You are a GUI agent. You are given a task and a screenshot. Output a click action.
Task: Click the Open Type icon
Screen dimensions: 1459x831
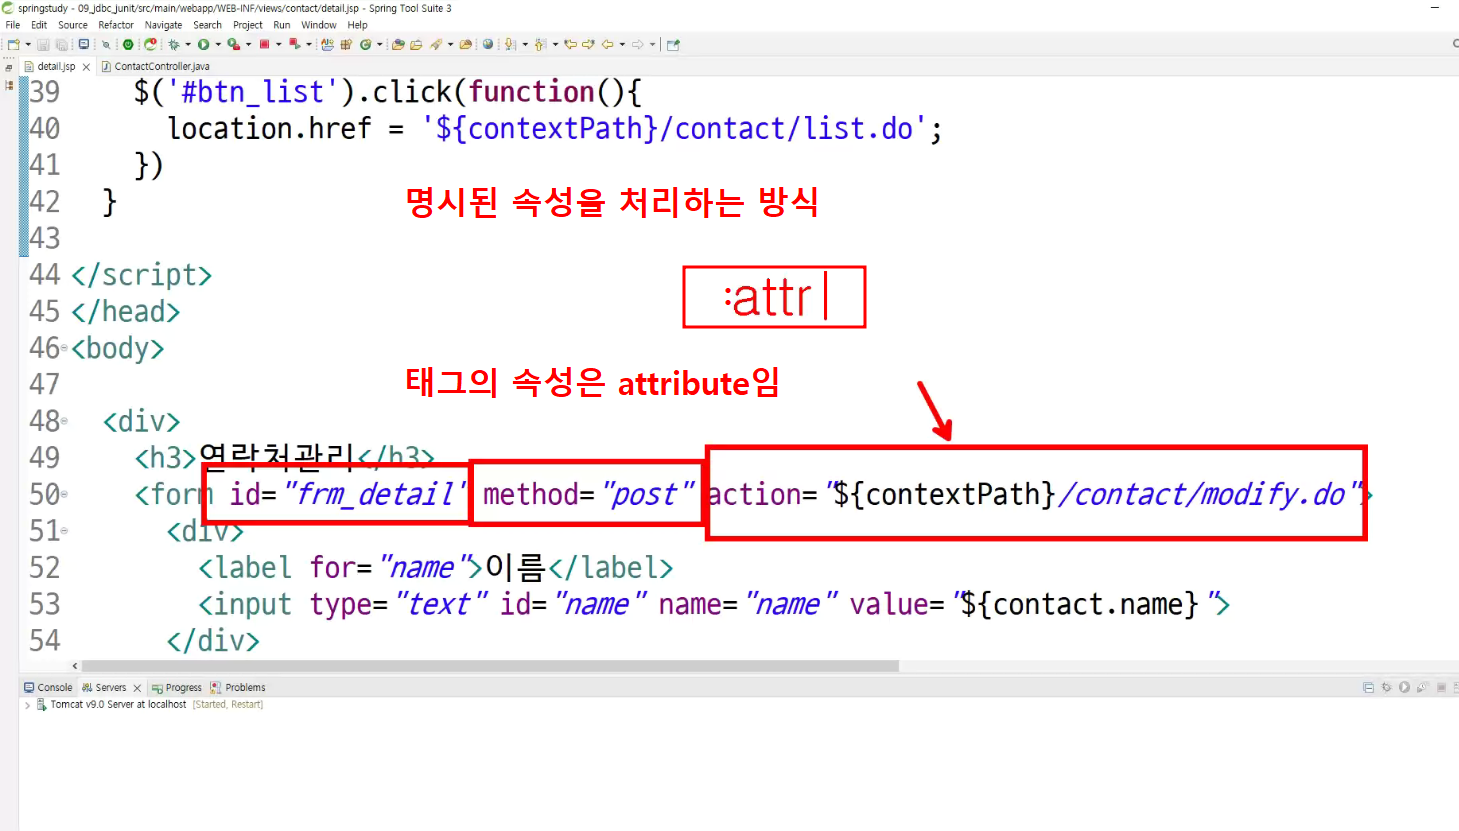tap(398, 44)
